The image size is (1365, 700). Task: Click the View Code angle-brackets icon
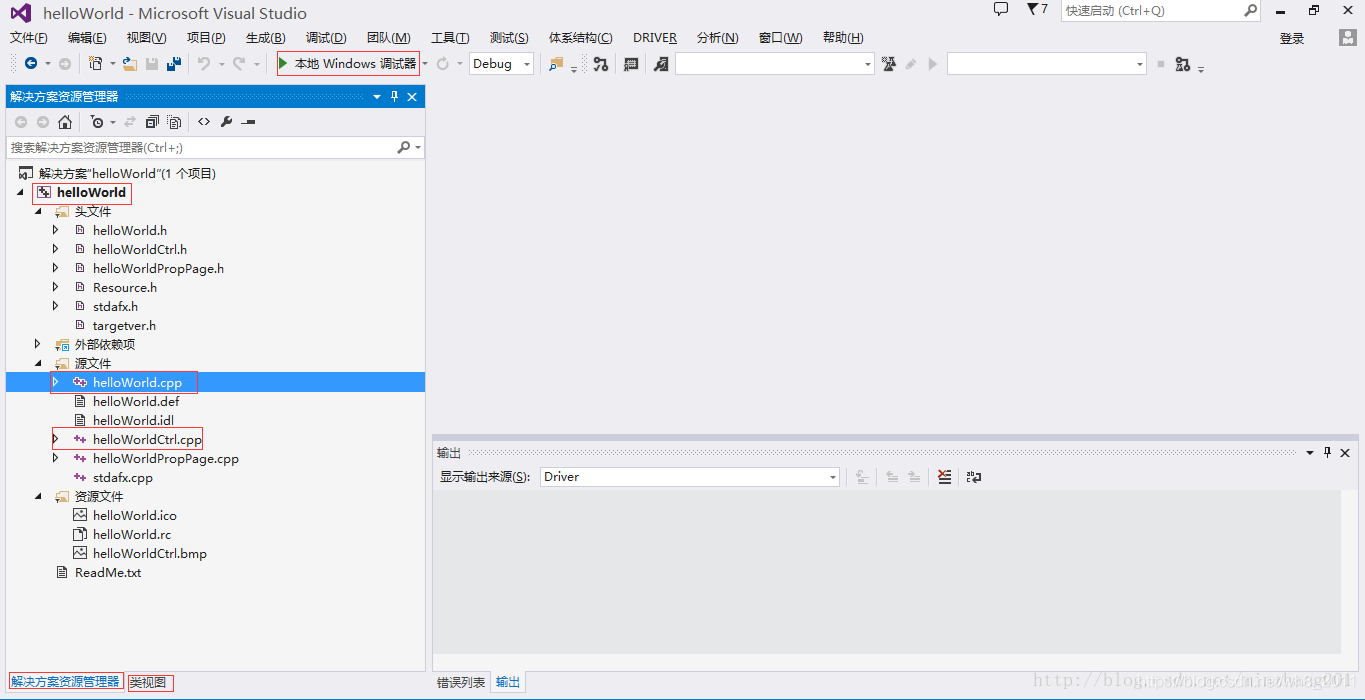pos(204,122)
